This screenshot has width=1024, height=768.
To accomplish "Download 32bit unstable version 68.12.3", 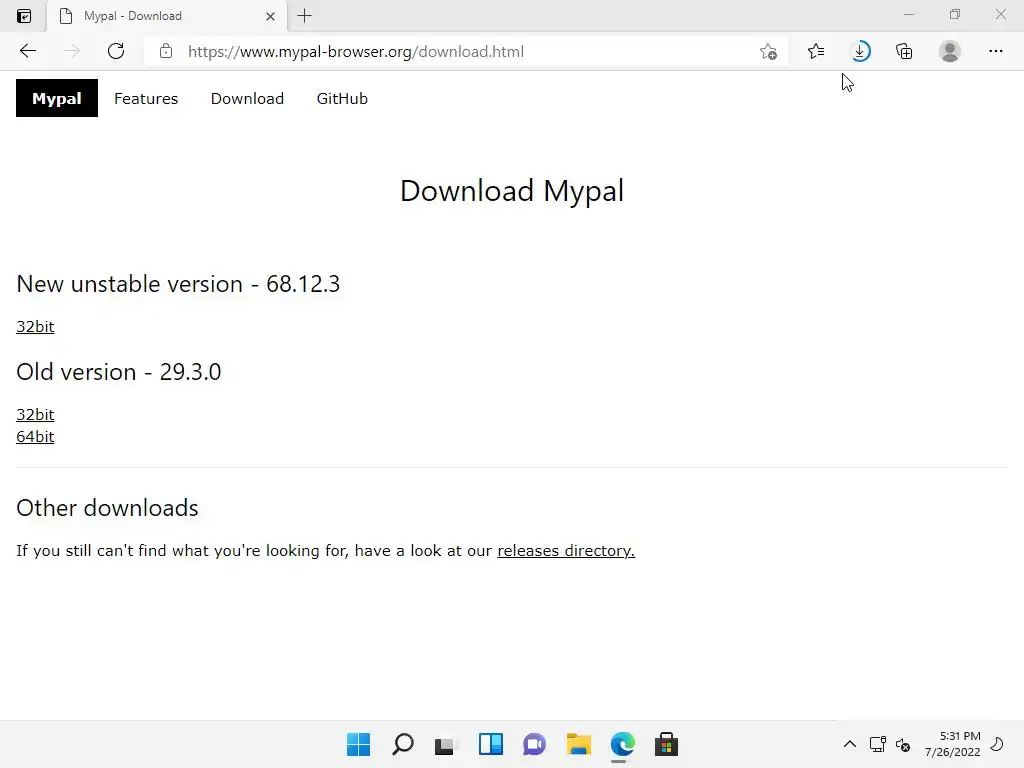I will (35, 327).
